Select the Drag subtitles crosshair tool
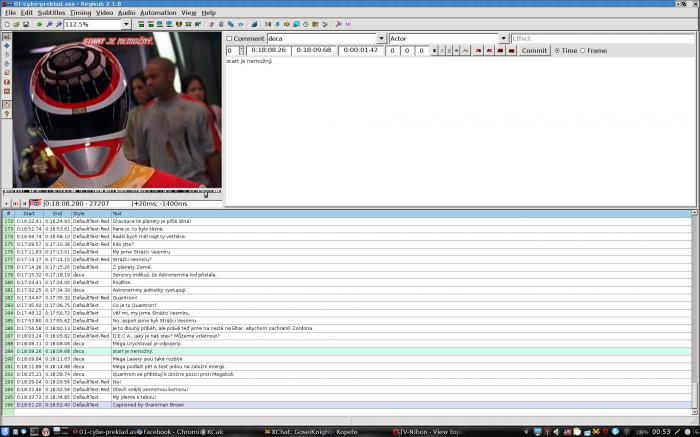 (x=6, y=46)
